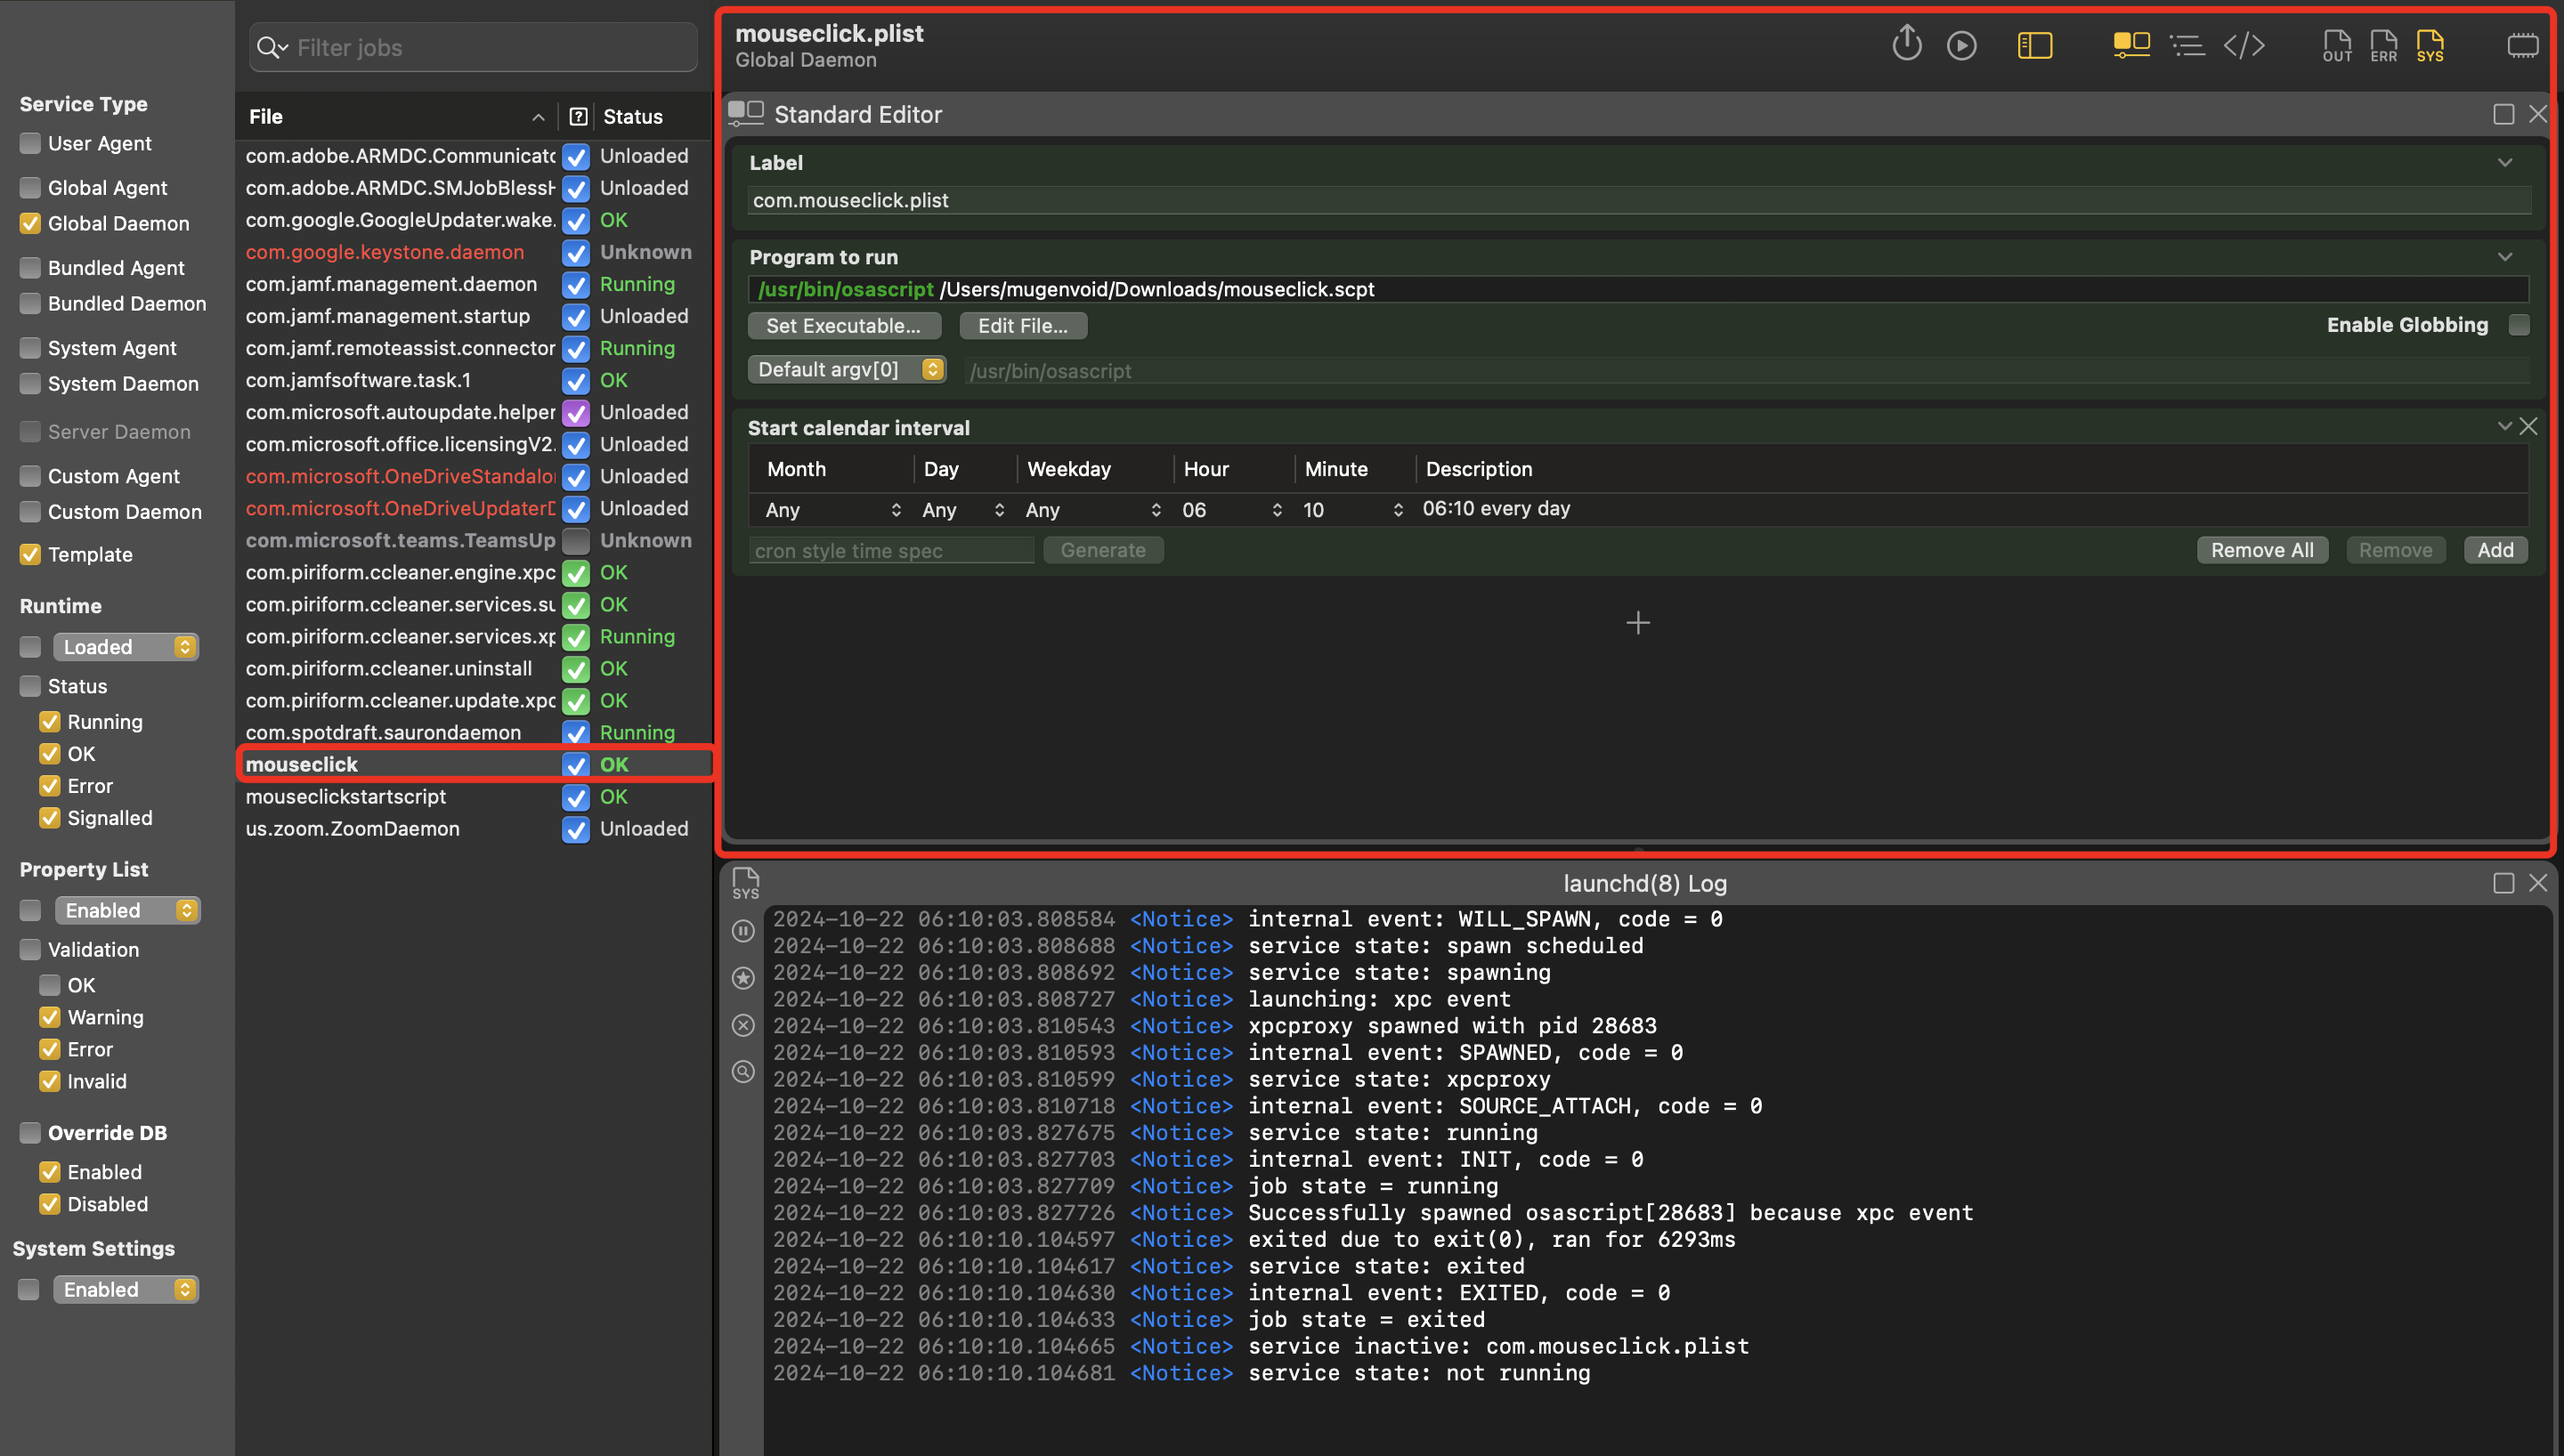Viewport: 2564px width, 1456px height.
Task: Open the System Settings Enabled dropdown
Action: click(x=126, y=1289)
